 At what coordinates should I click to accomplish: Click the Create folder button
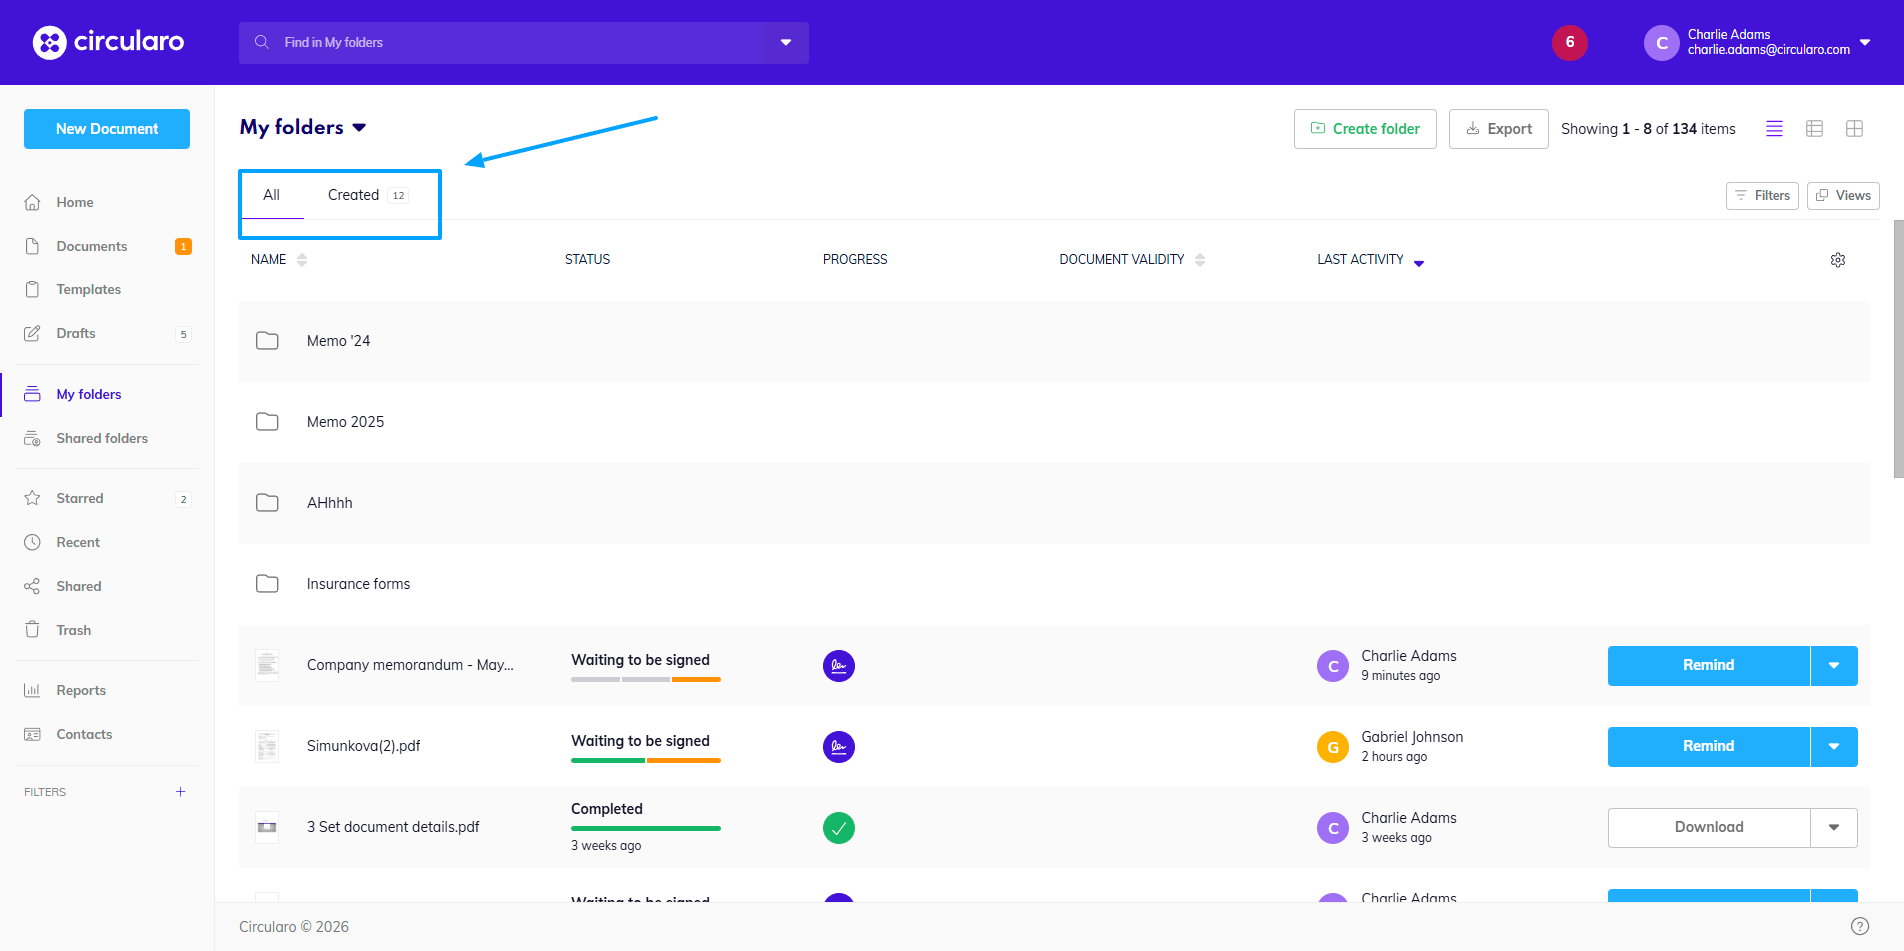click(x=1364, y=129)
